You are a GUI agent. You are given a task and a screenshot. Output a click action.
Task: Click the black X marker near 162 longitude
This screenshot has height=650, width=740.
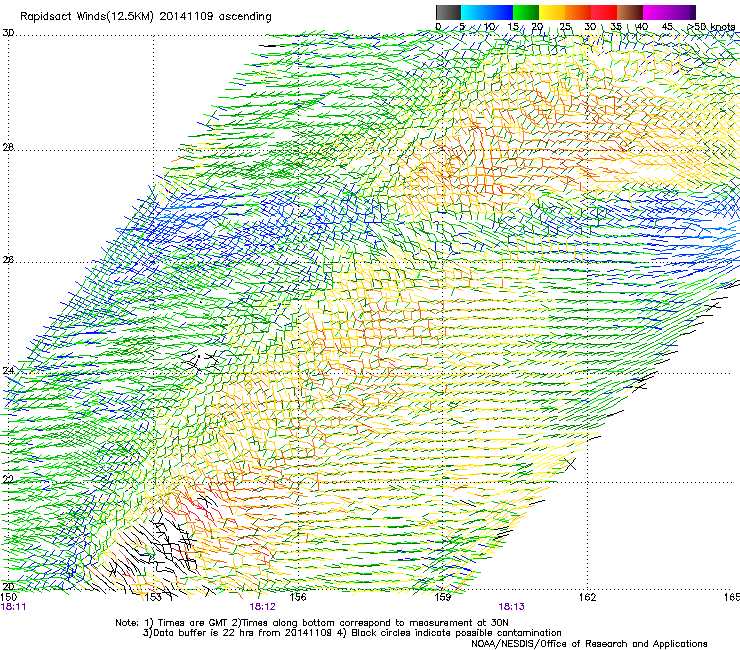(571, 464)
